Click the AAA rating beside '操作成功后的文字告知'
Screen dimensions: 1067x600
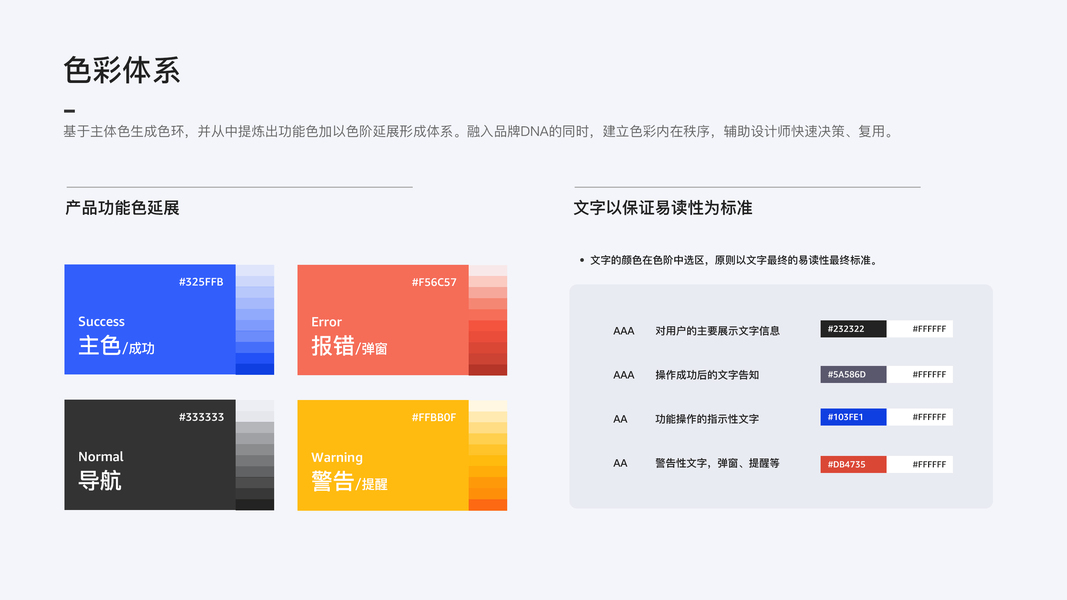[623, 375]
